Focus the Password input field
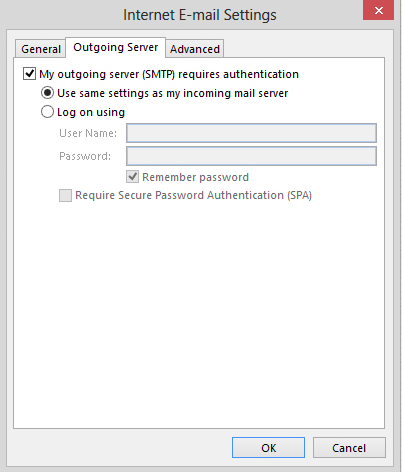This screenshot has height=472, width=402. click(x=251, y=156)
